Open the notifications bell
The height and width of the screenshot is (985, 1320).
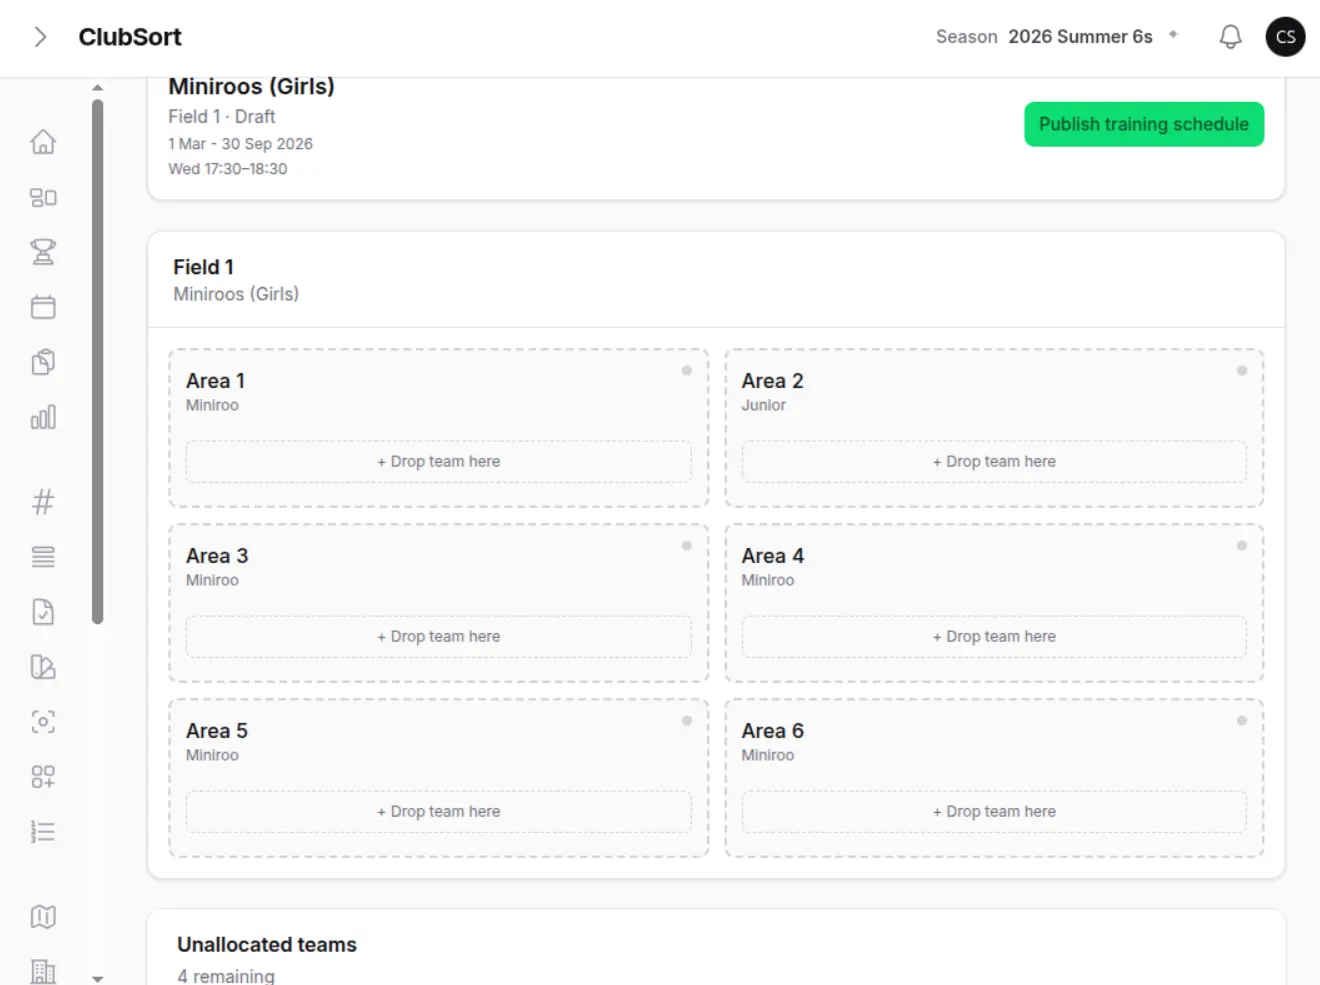click(1230, 37)
